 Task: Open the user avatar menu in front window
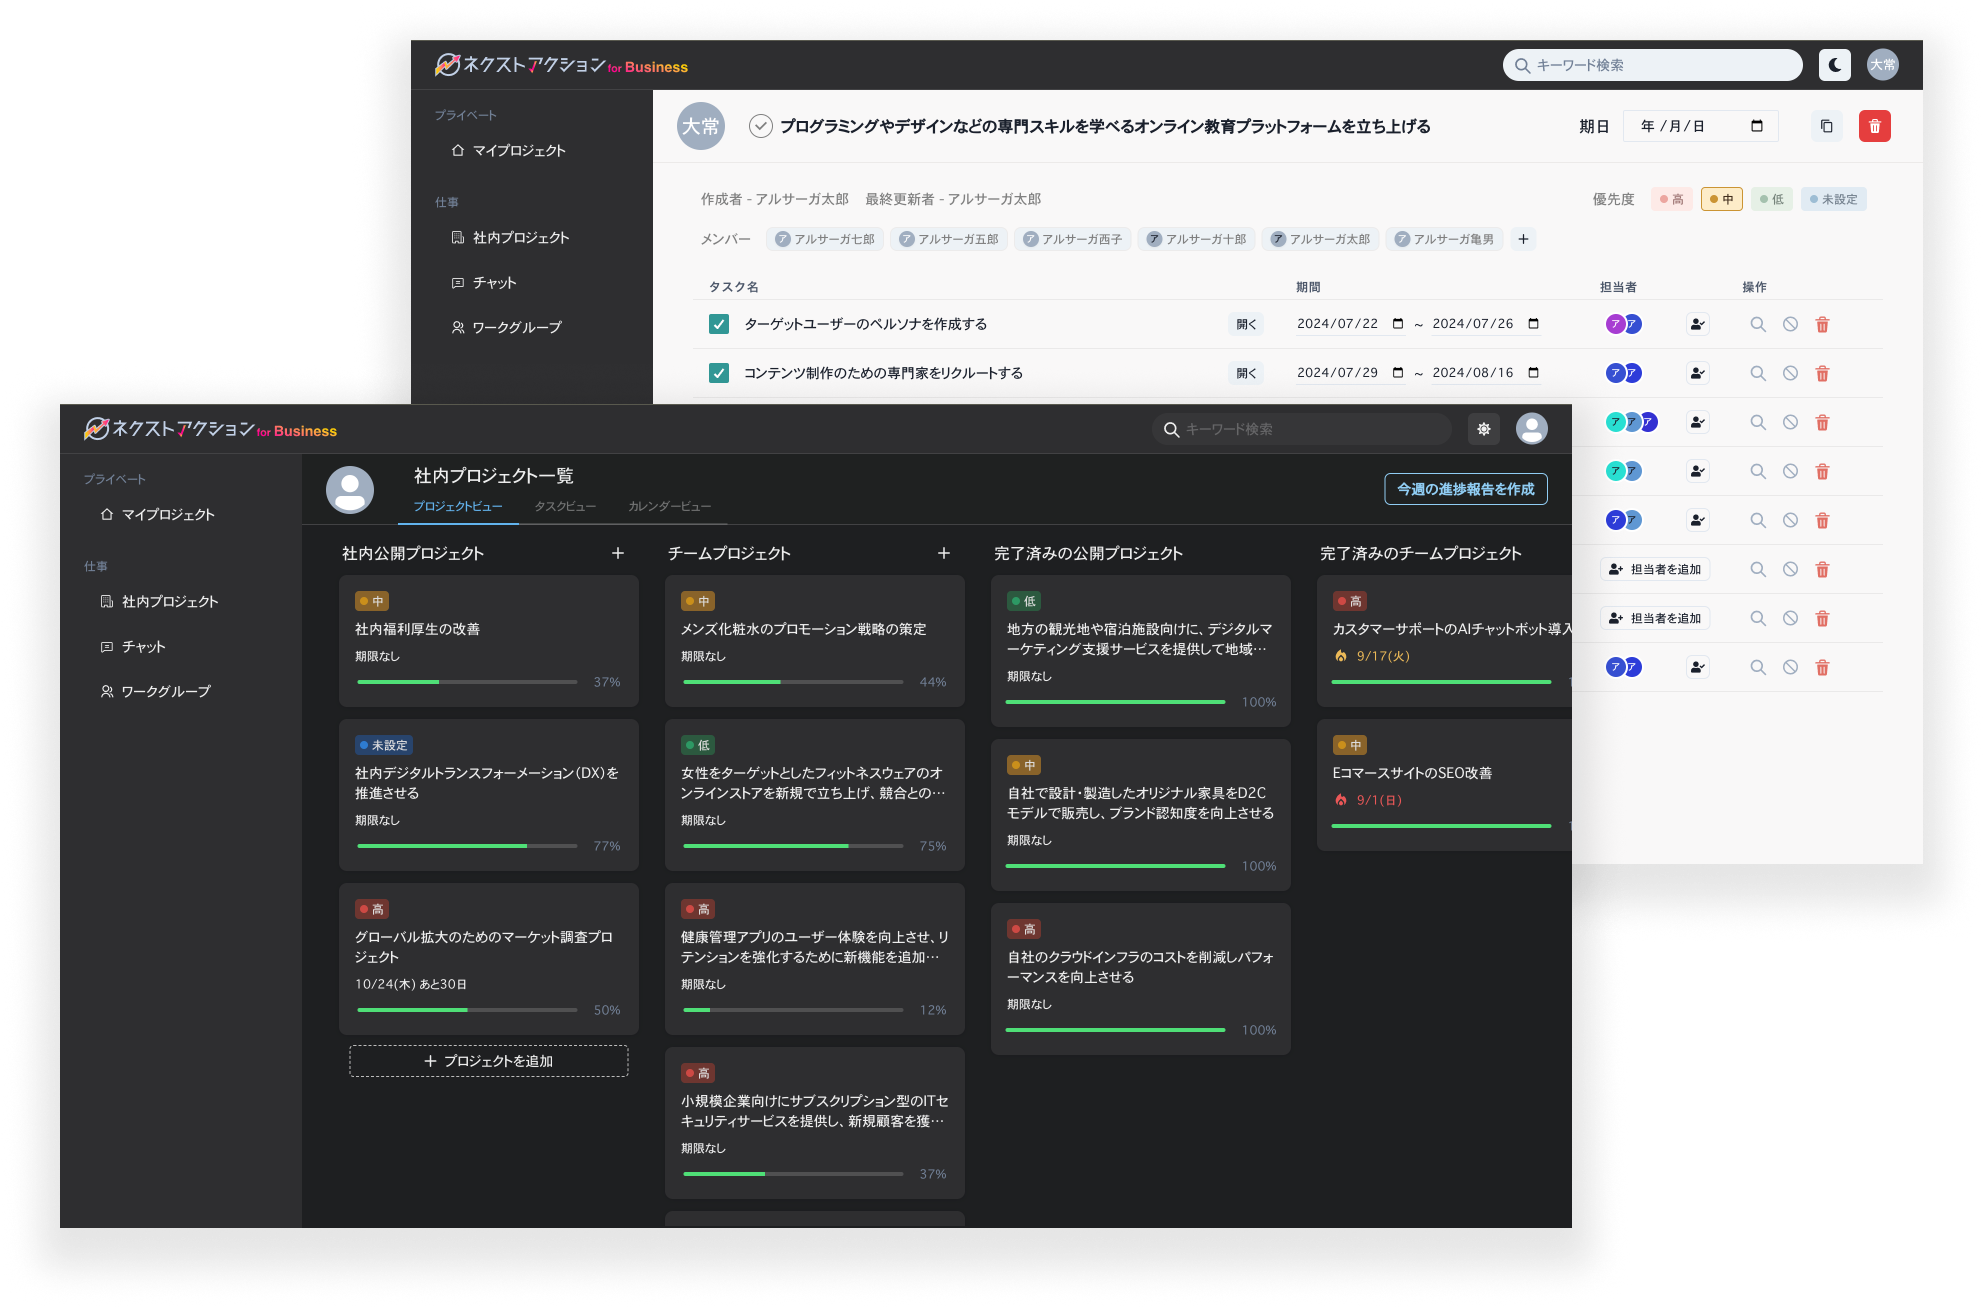coord(1531,429)
